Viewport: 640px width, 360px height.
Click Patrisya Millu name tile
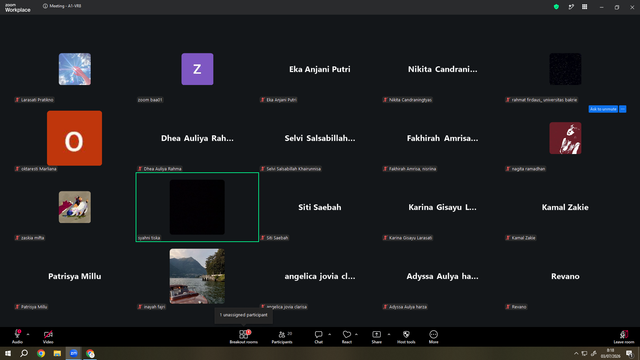click(75, 276)
